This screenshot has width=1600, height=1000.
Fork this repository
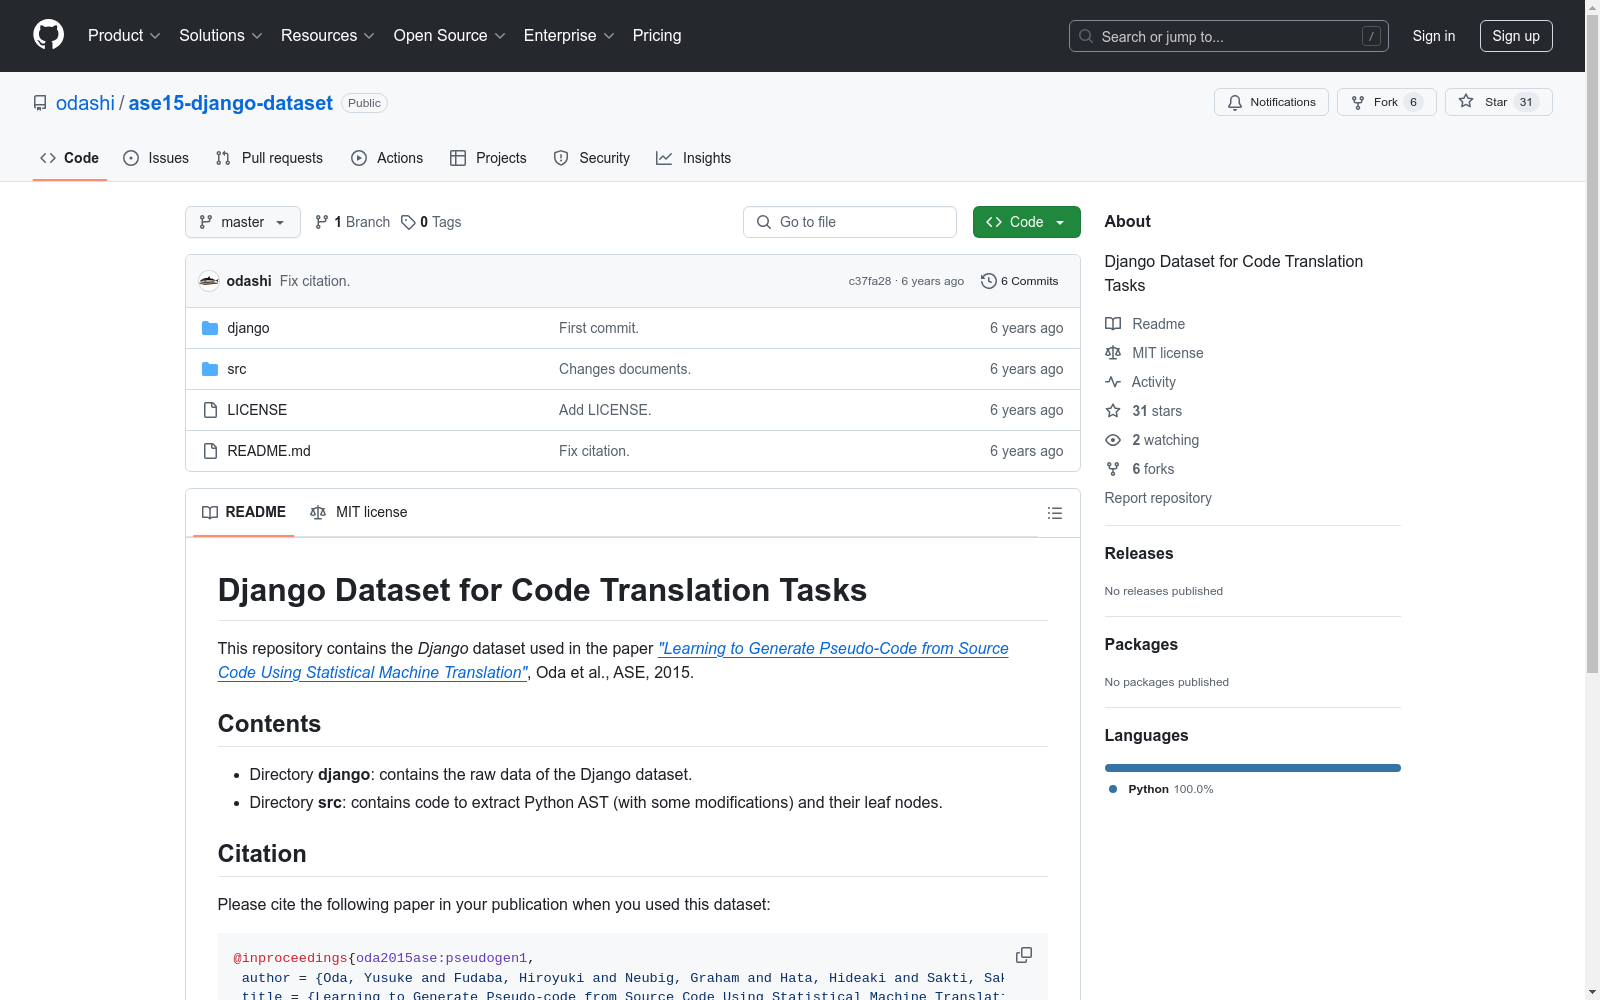(x=1386, y=102)
